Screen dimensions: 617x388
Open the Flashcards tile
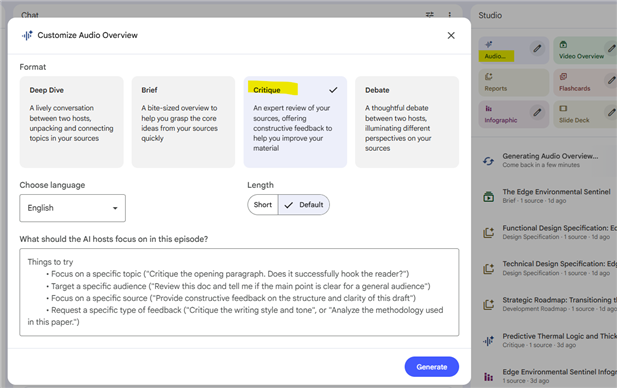coord(585,83)
